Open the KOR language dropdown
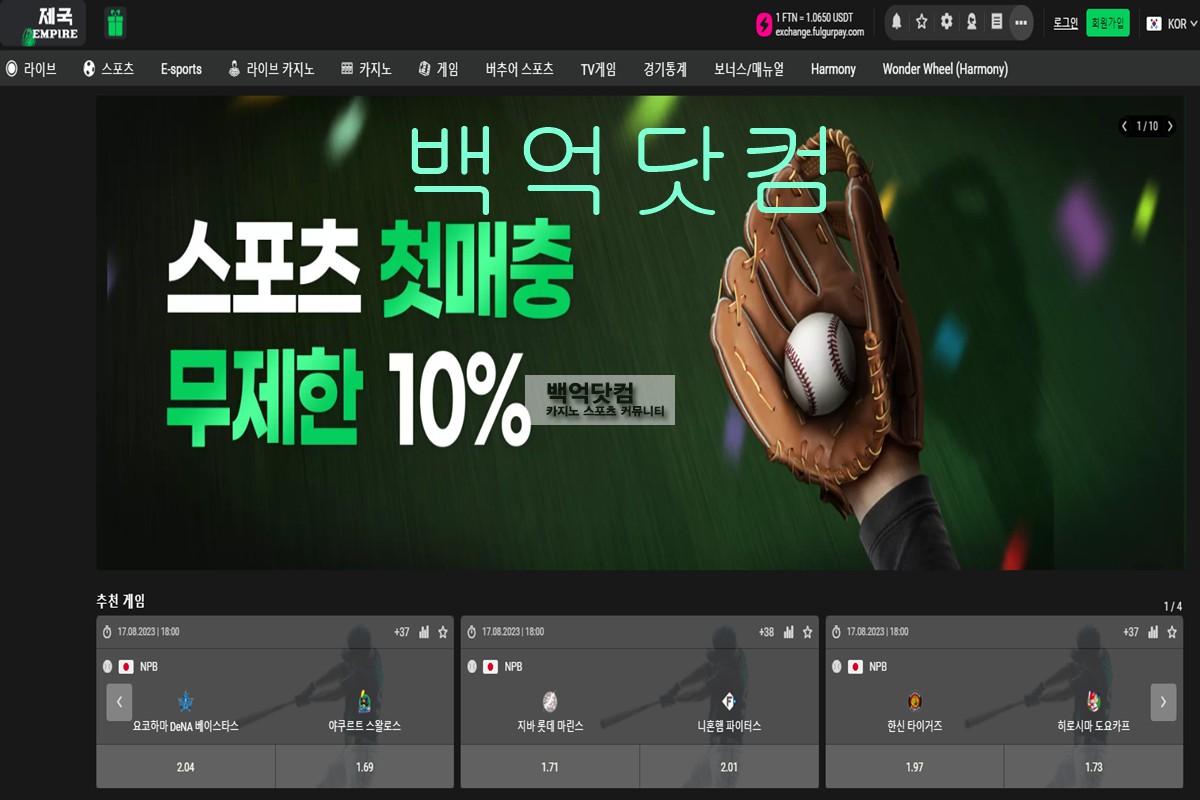 coord(1170,23)
